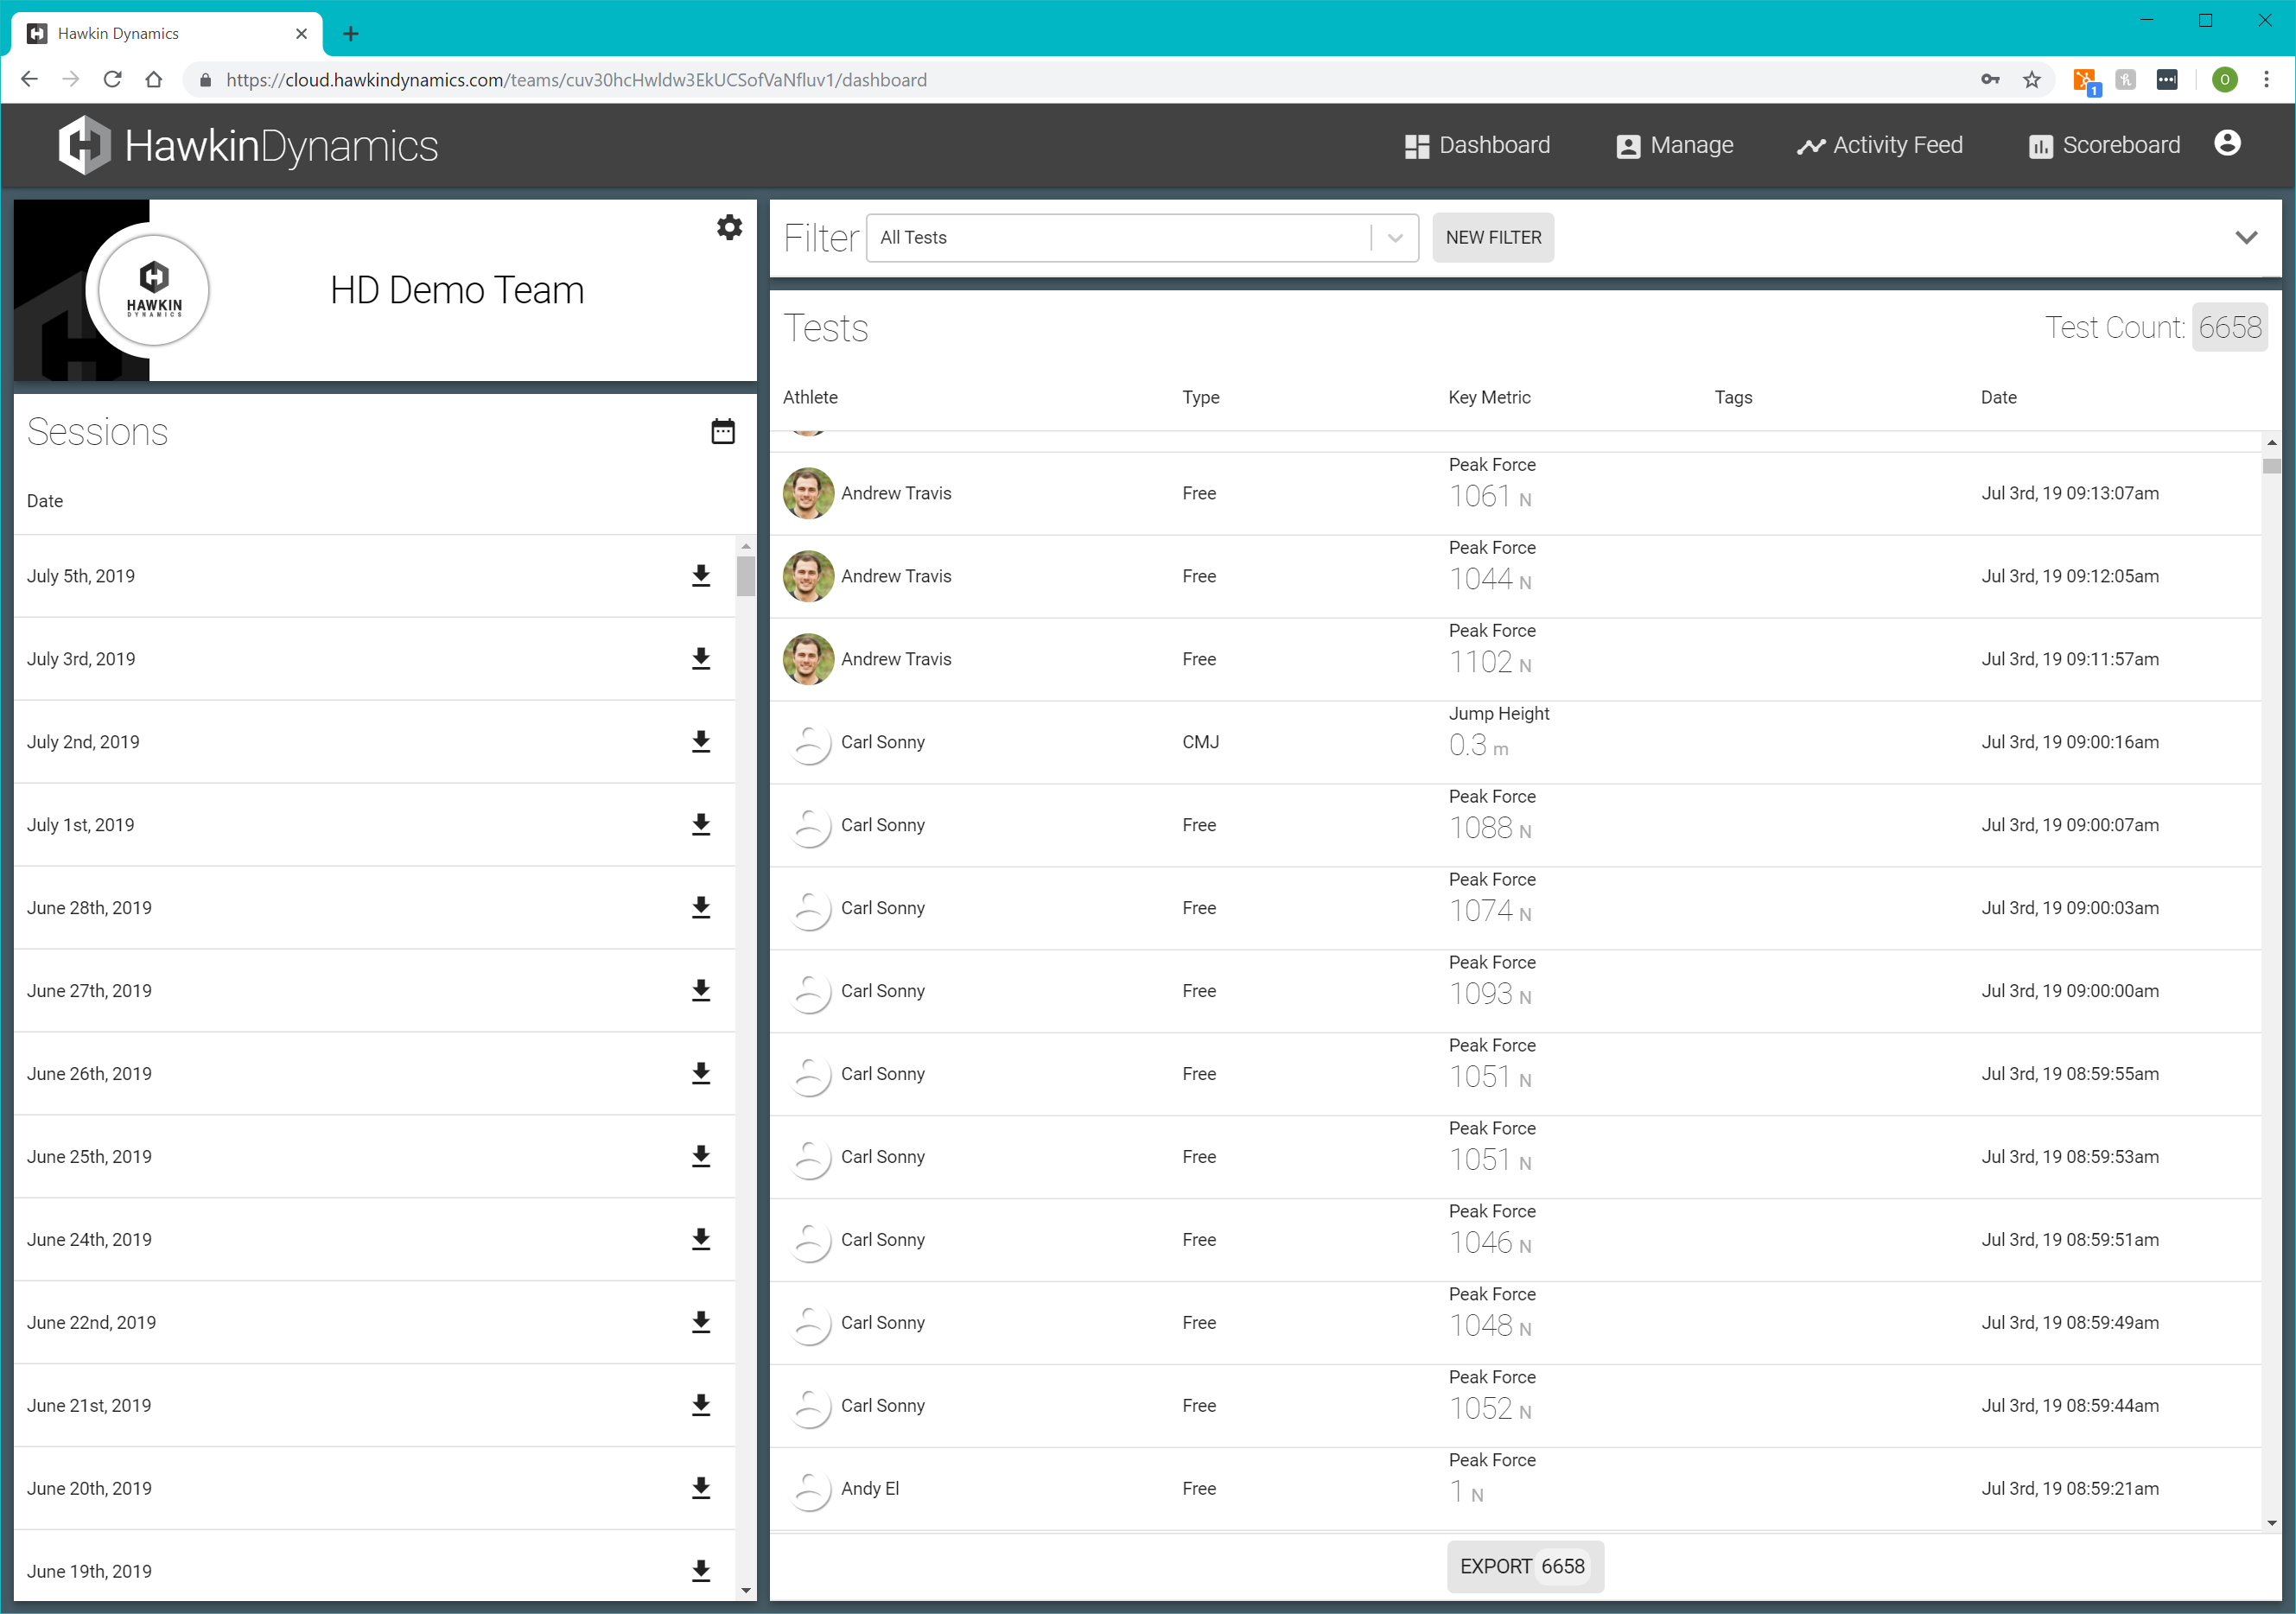The image size is (2296, 1614).
Task: Download the July 5th, 2019 session
Action: coord(701,576)
